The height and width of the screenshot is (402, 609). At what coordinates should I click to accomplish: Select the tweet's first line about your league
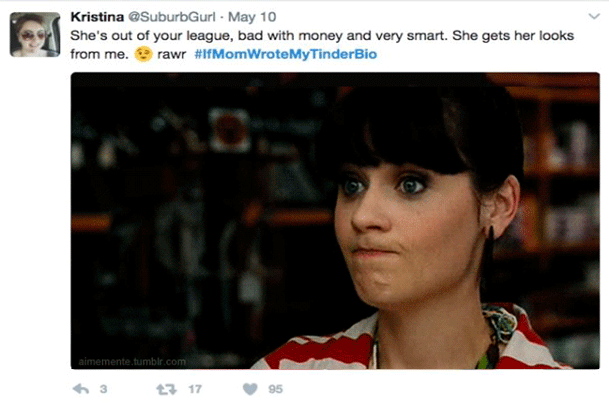322,36
